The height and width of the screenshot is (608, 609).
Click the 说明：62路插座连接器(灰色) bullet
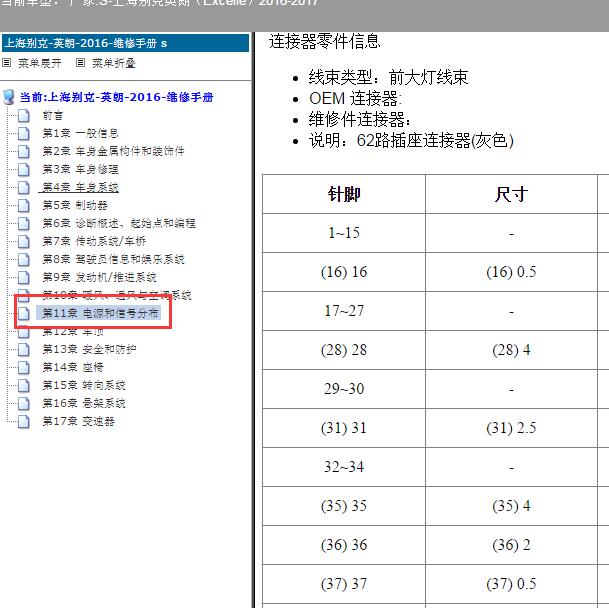tap(411, 140)
